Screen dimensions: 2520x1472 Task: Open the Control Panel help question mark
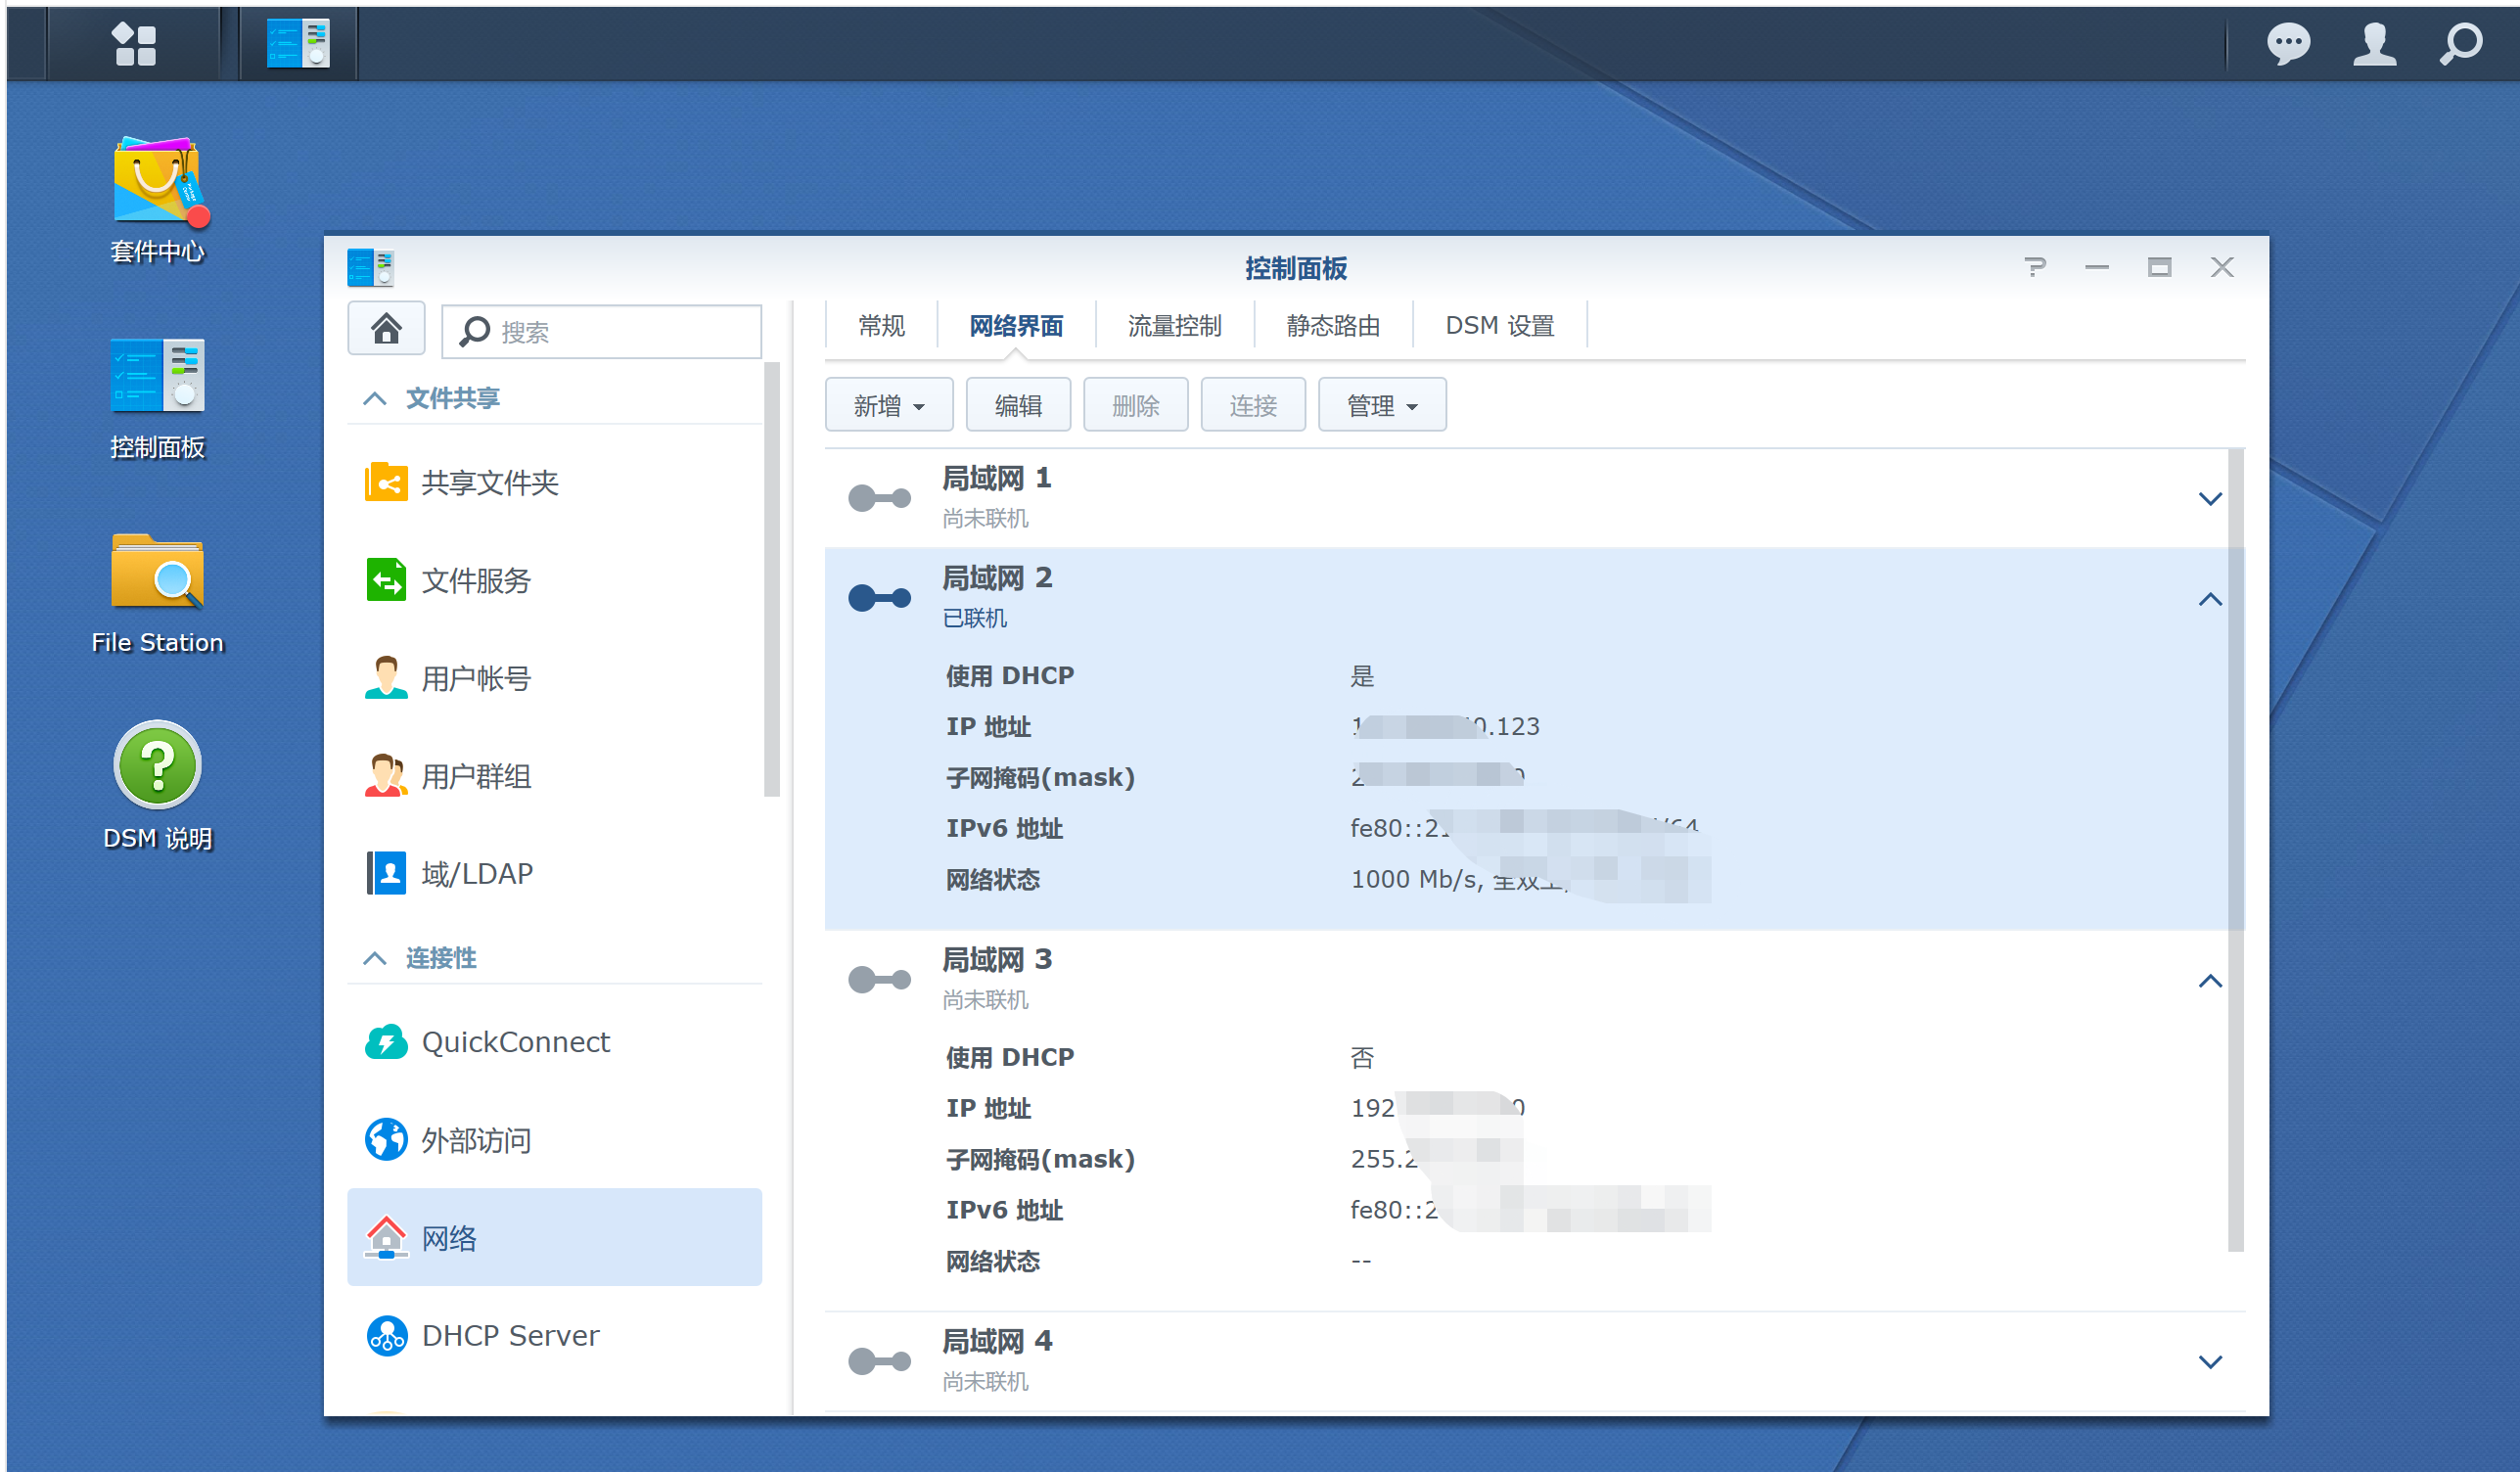click(x=2034, y=268)
